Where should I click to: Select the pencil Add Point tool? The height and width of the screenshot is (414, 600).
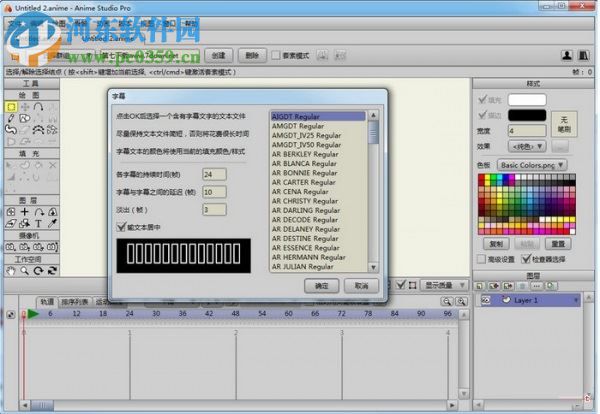tap(11, 118)
